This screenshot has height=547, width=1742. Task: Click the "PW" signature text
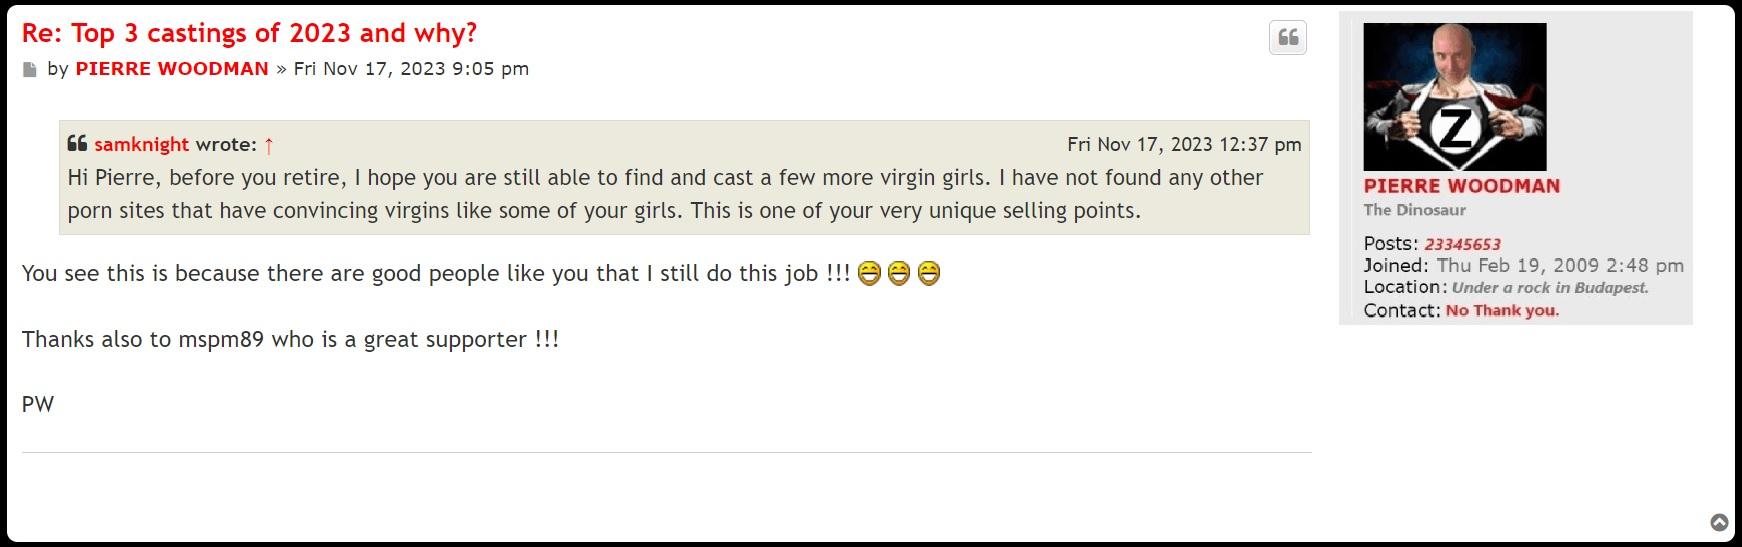coord(38,405)
